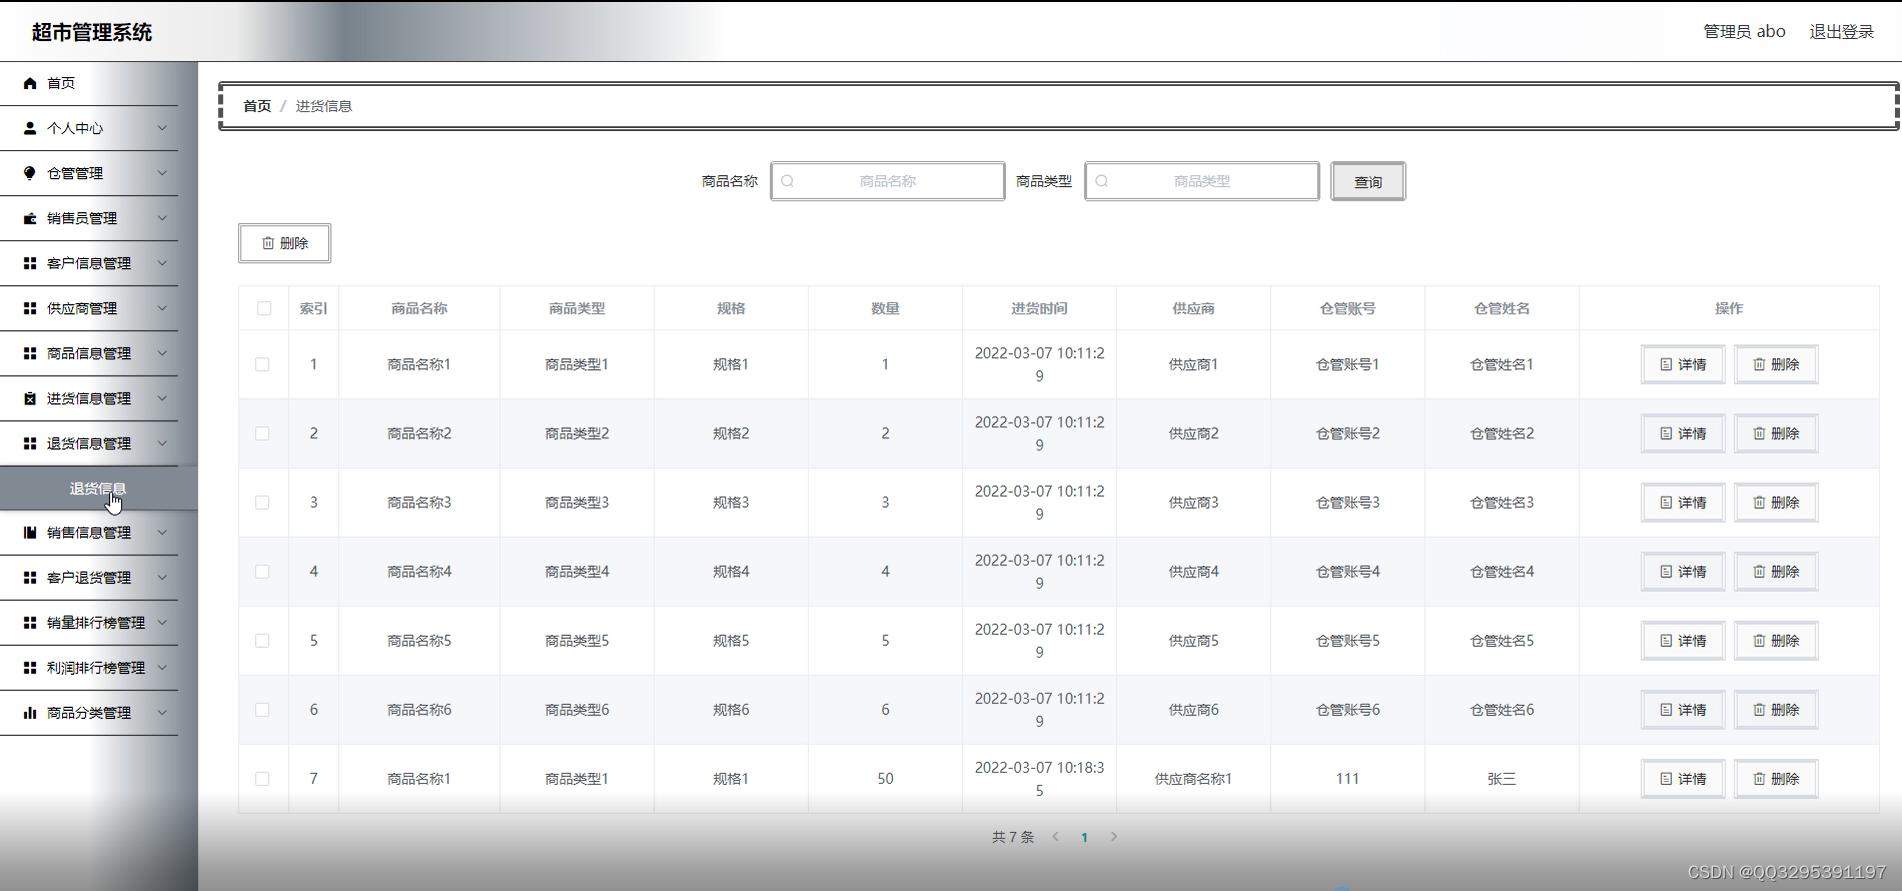Open 详情 for row 1
1902x891 pixels.
pyautogui.click(x=1683, y=364)
